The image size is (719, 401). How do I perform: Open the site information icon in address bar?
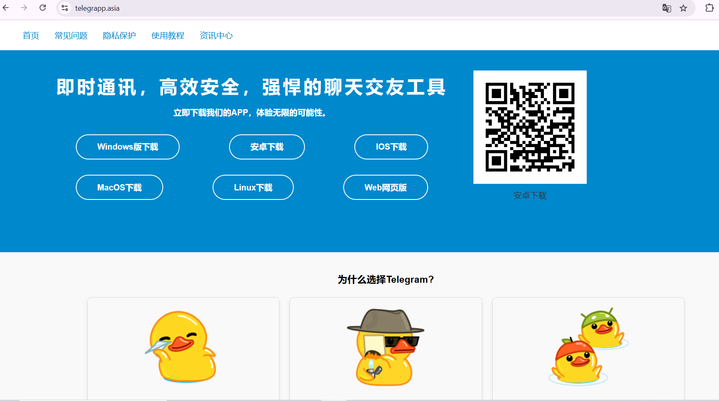coord(65,8)
